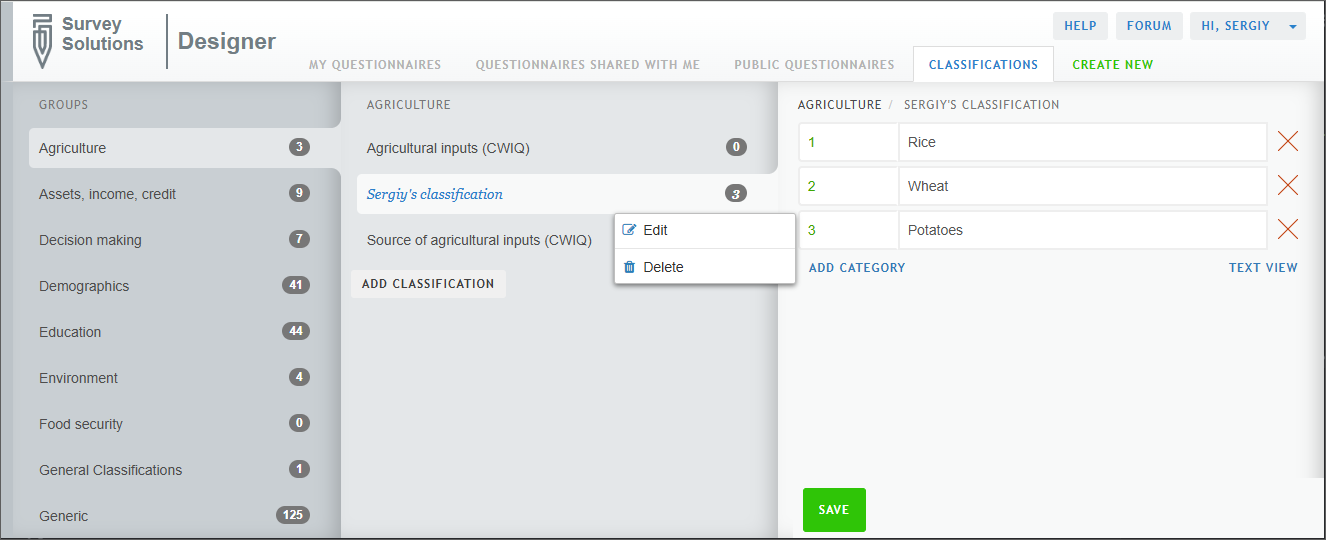Click the count badge on Sergiy's classification

(736, 194)
